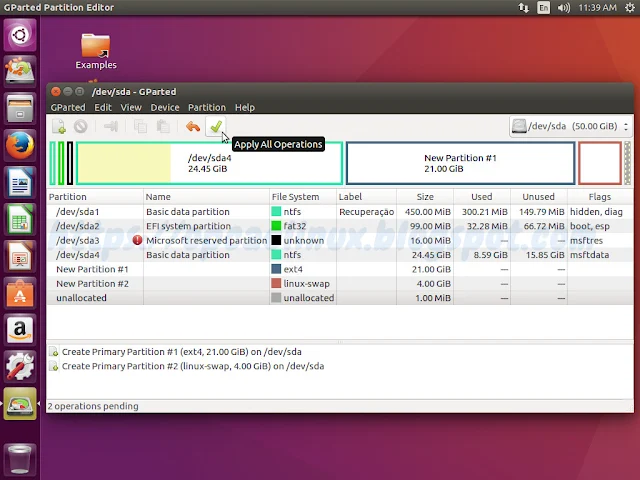Click the Delete partition toolbar icon
Screen dimensions: 640x480
81,127
